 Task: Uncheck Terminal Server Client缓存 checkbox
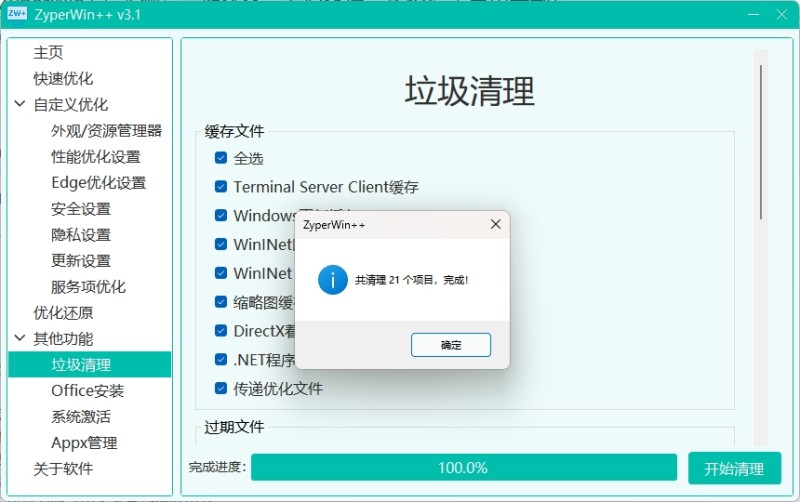[221, 187]
